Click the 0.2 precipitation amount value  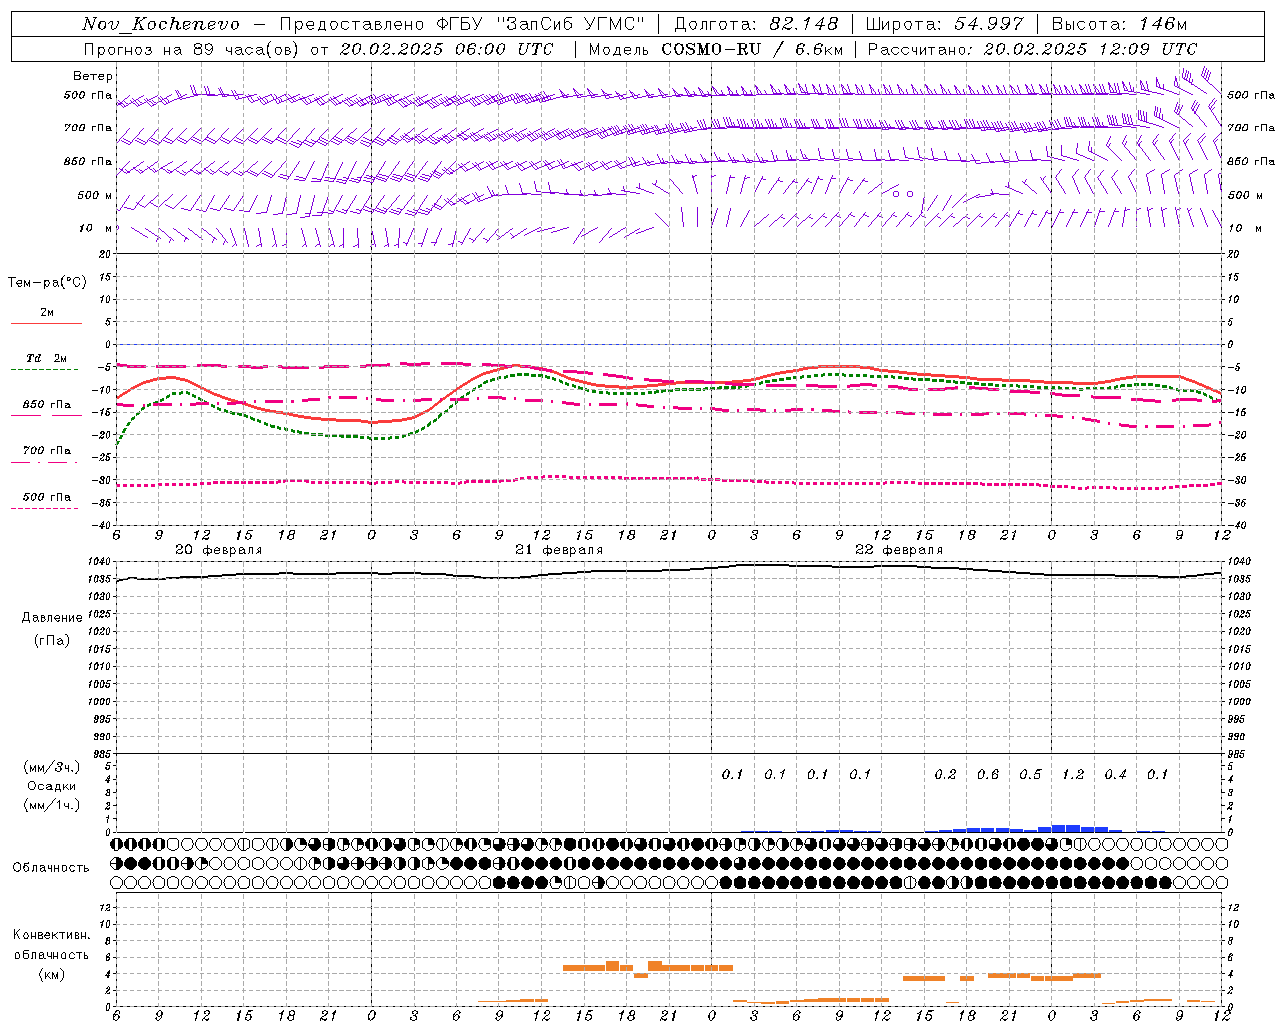[x=945, y=775]
